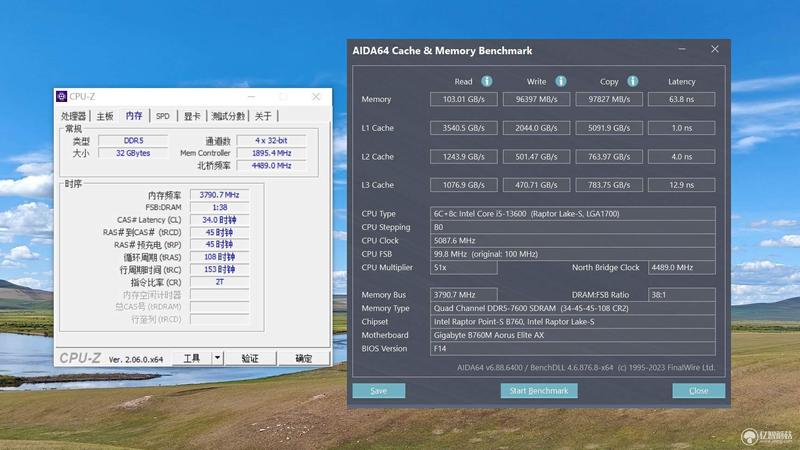Screen dimensions: 800x450
Task: Click the 内存频率 value 3790.7 MHz in CPU-Z
Action: click(x=219, y=195)
